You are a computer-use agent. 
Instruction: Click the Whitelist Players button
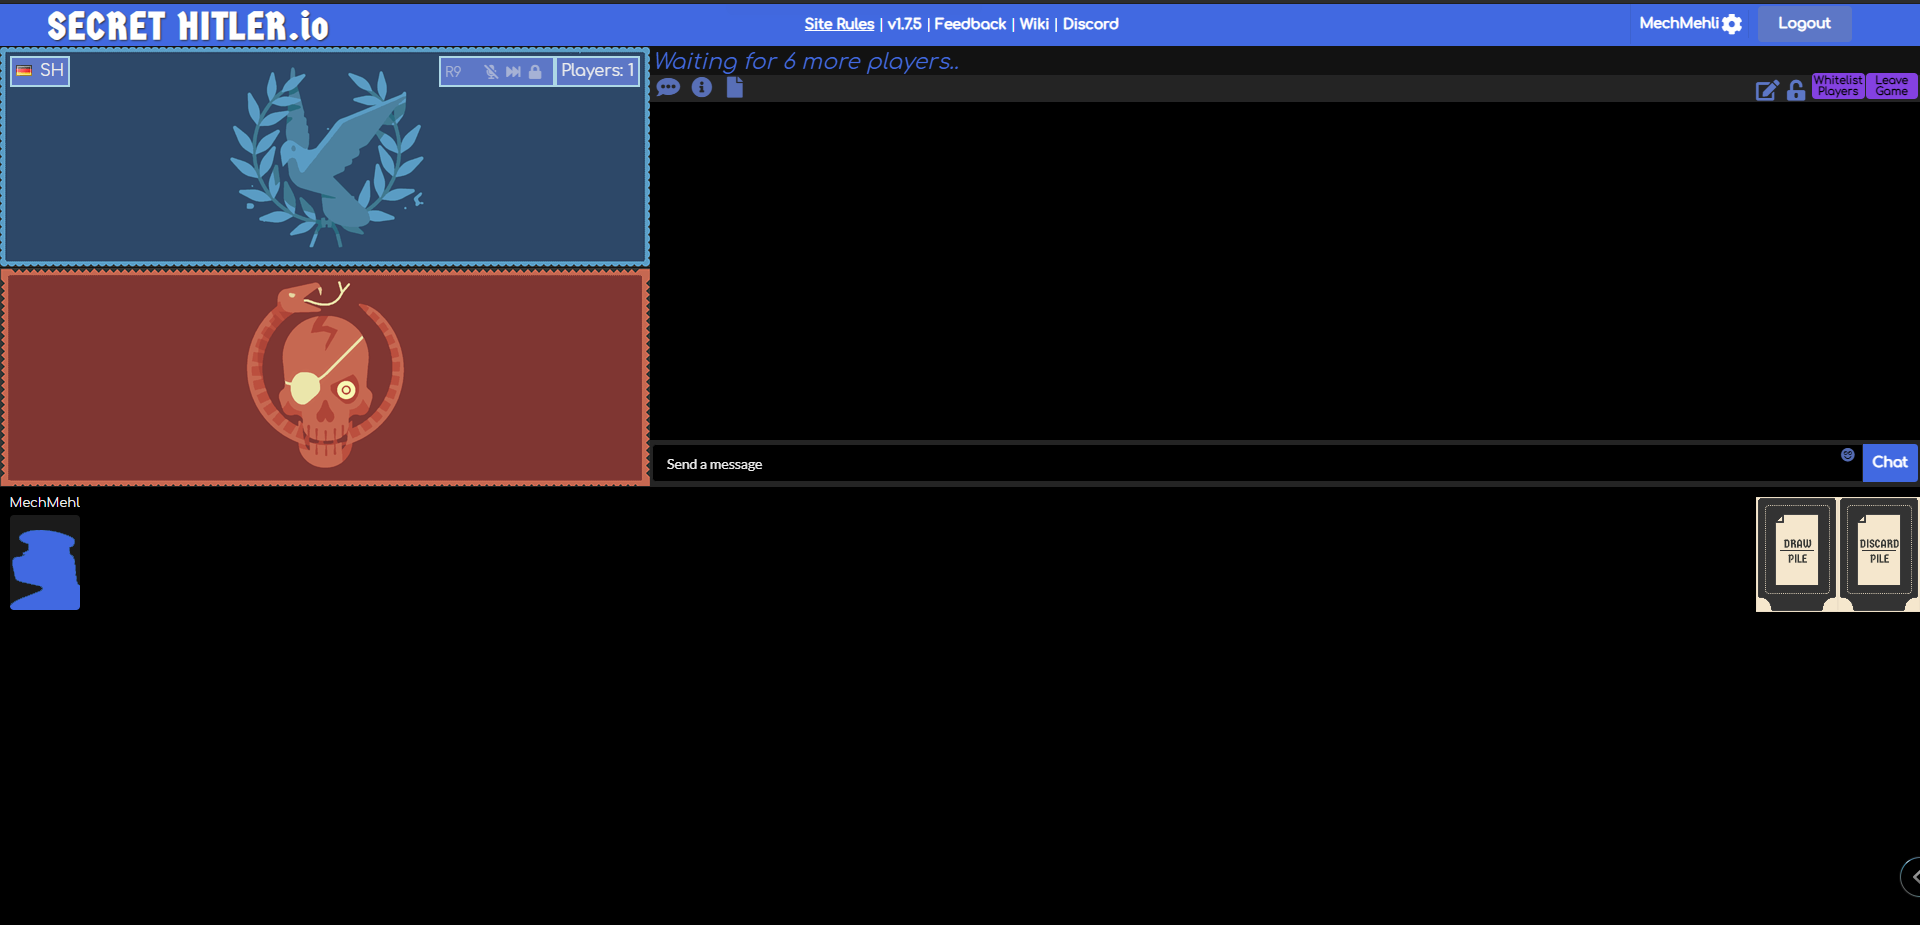(1838, 86)
